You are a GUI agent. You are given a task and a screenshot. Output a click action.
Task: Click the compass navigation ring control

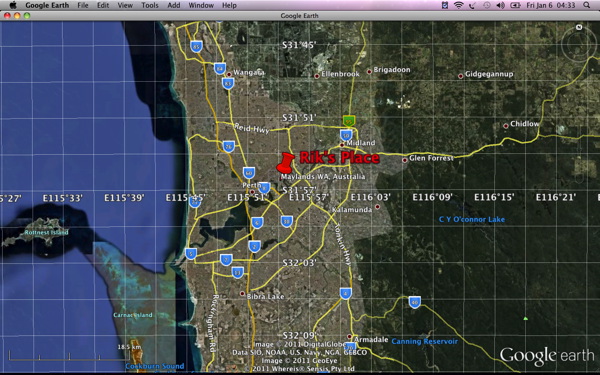click(x=579, y=44)
